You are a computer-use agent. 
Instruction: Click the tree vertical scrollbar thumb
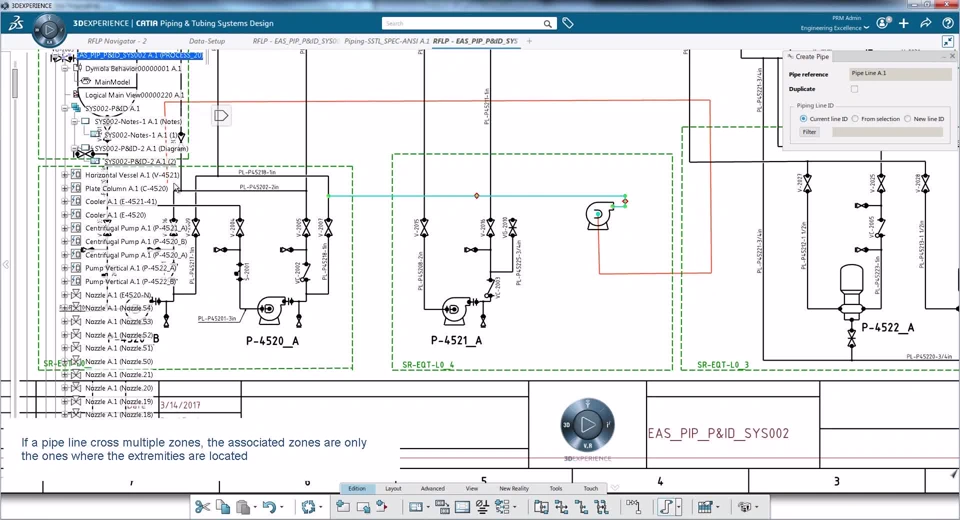click(x=15, y=83)
